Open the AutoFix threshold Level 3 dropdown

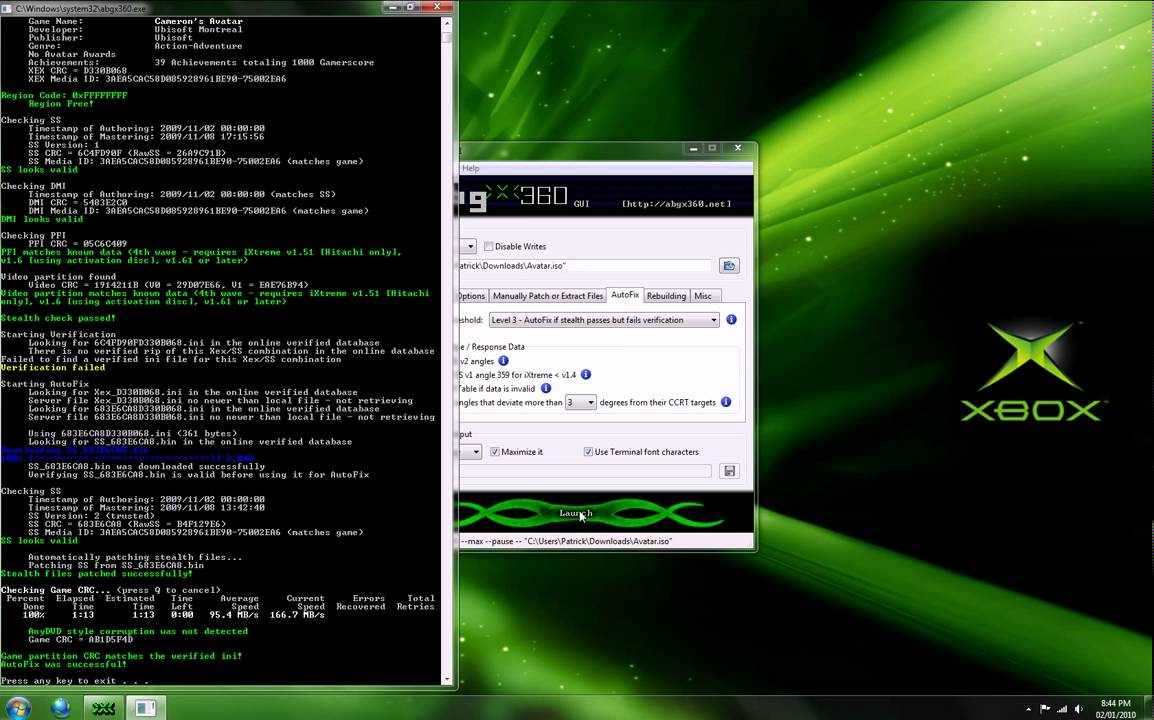604,320
